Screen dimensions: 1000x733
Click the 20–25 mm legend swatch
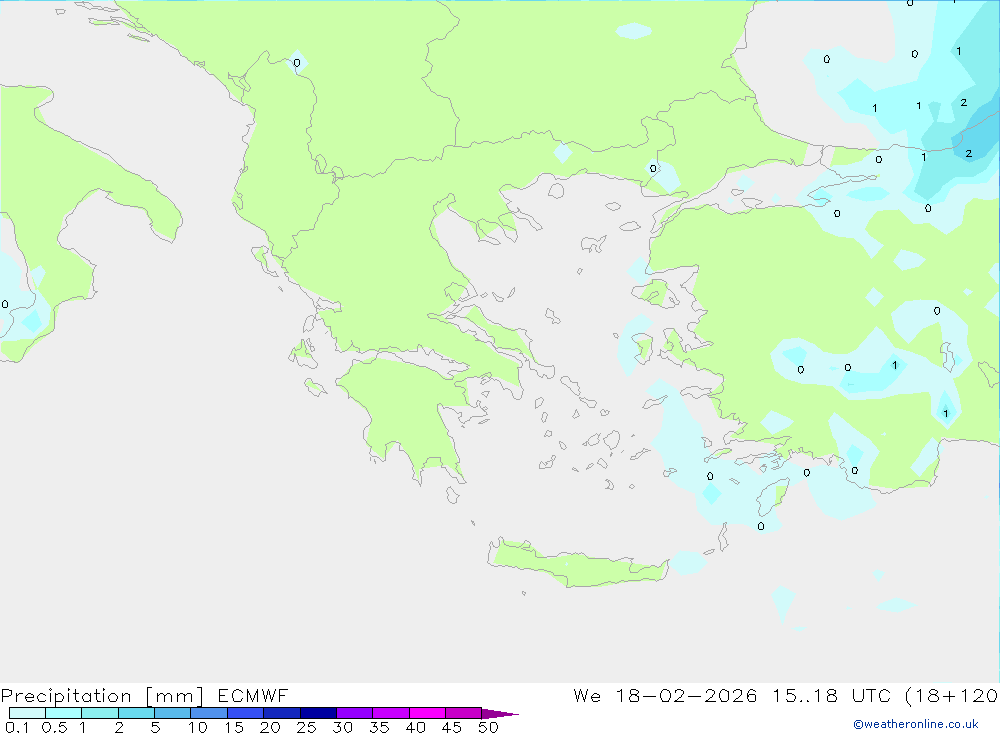[282, 713]
